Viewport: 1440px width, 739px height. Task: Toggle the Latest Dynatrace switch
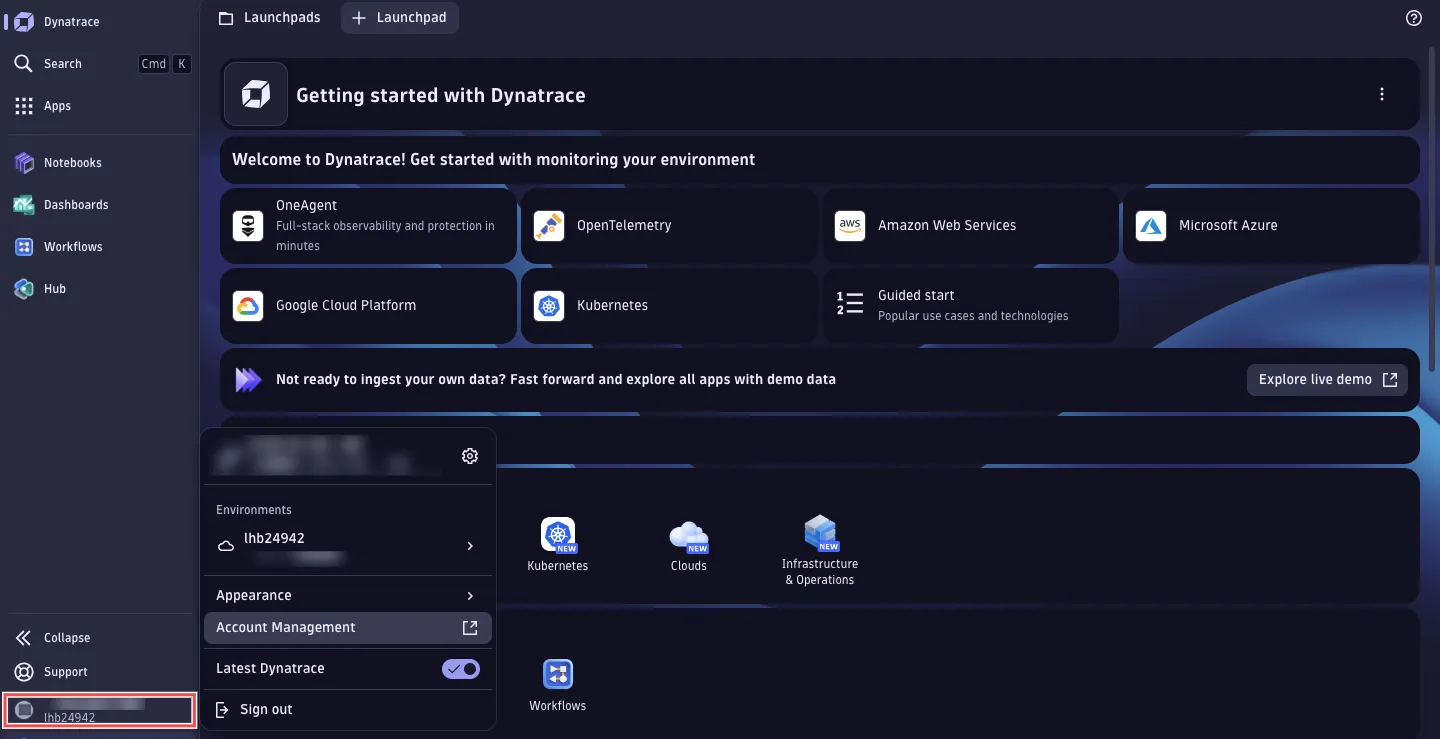point(461,669)
